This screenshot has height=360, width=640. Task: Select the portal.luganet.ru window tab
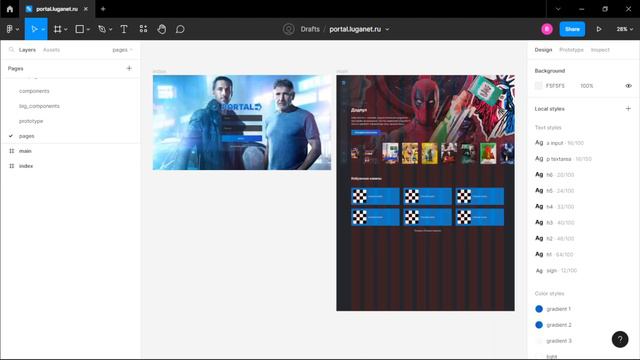[57, 9]
